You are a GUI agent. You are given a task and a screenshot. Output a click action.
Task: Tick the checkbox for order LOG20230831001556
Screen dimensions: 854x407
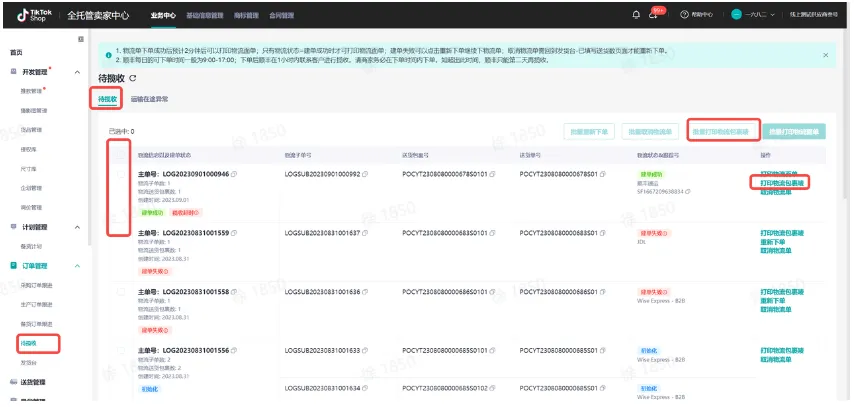click(120, 350)
